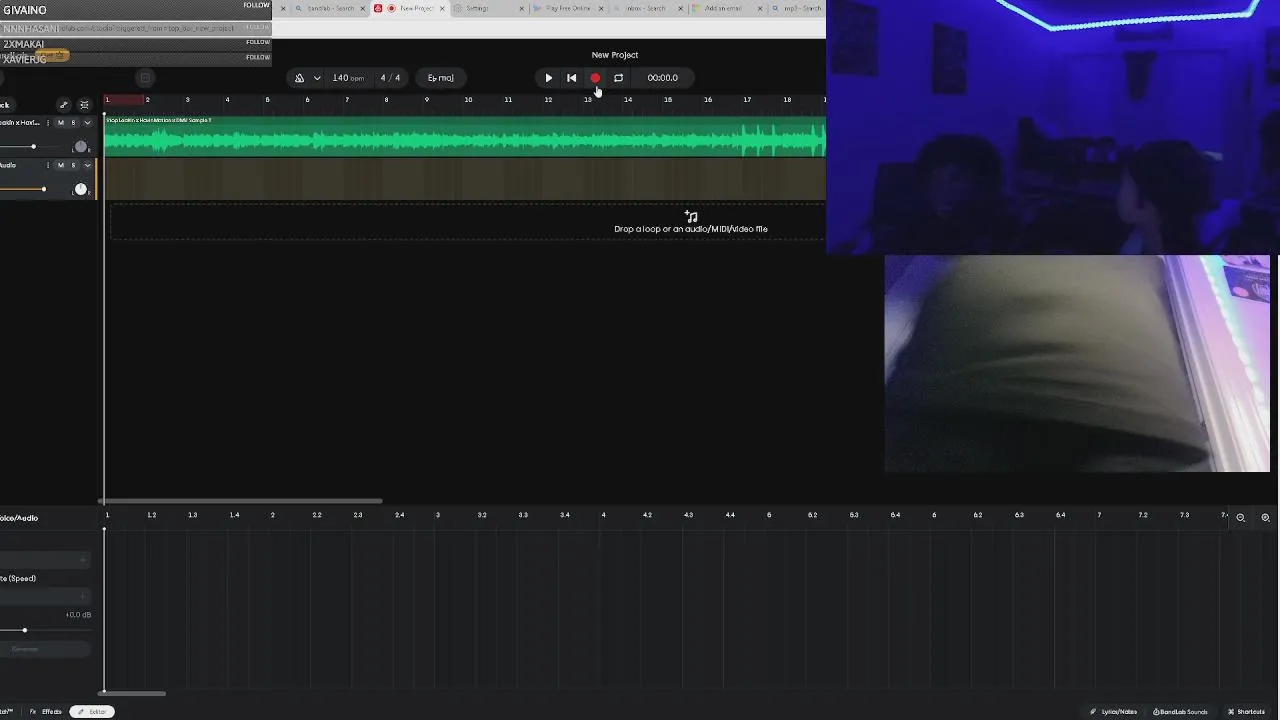Toggle the loop cycle button

[618, 78]
